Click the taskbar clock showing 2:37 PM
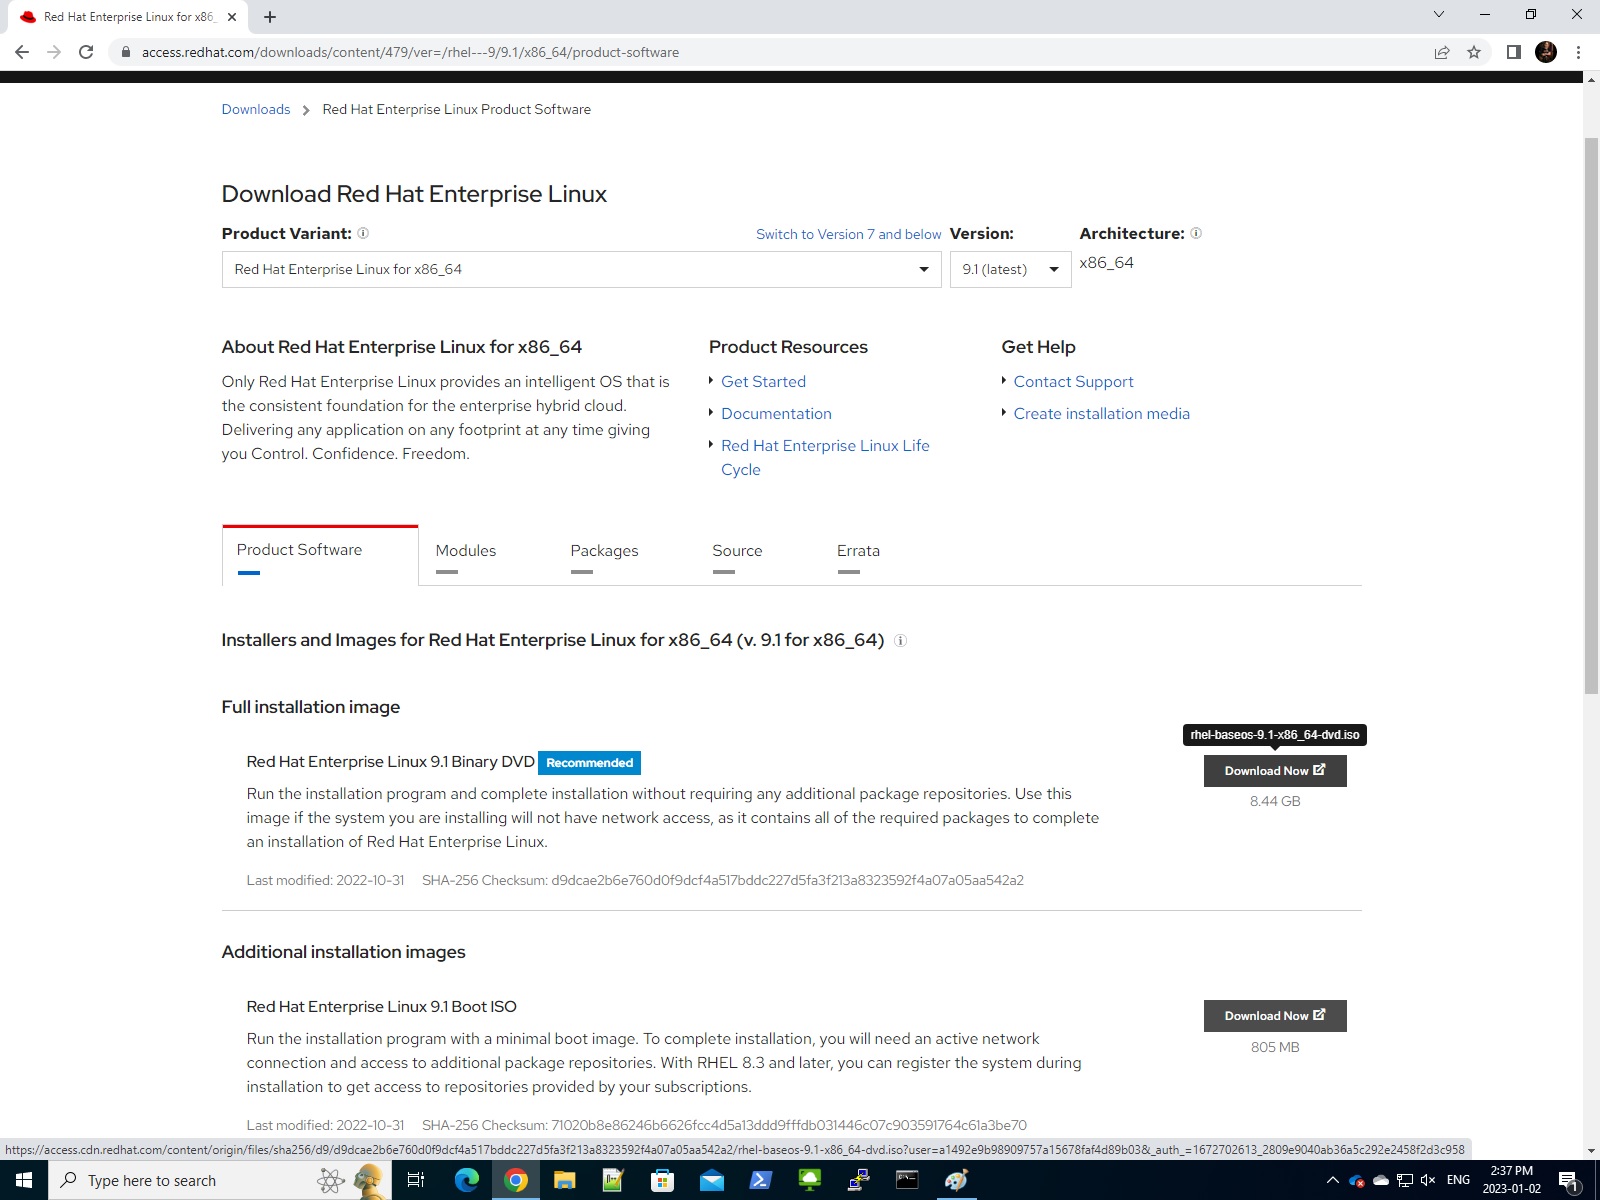1600x1200 pixels. coord(1511,1180)
